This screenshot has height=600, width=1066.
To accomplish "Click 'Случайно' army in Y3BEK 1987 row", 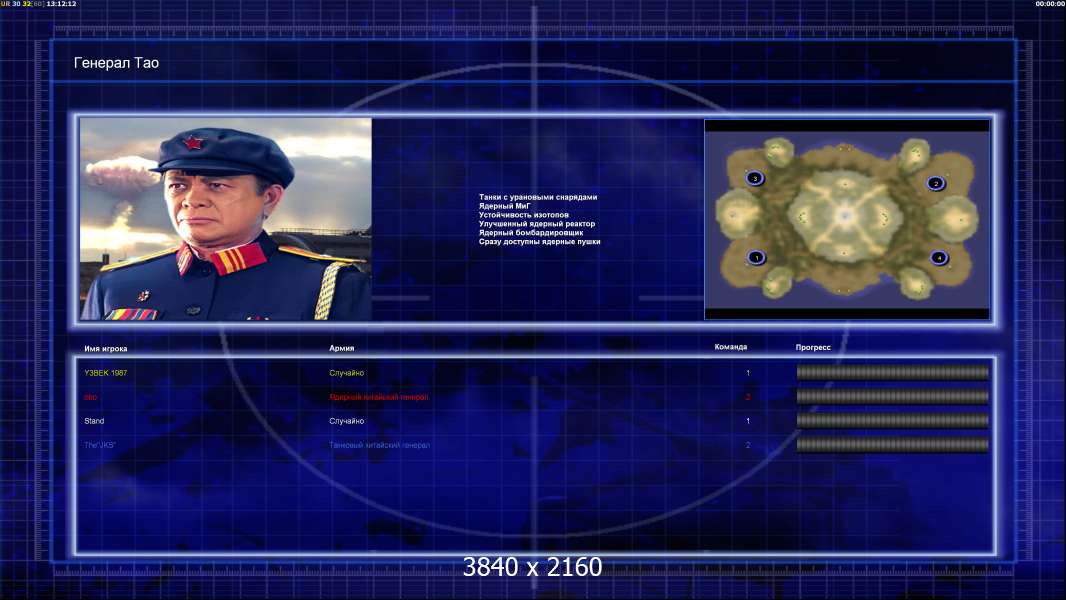I will click(x=347, y=373).
